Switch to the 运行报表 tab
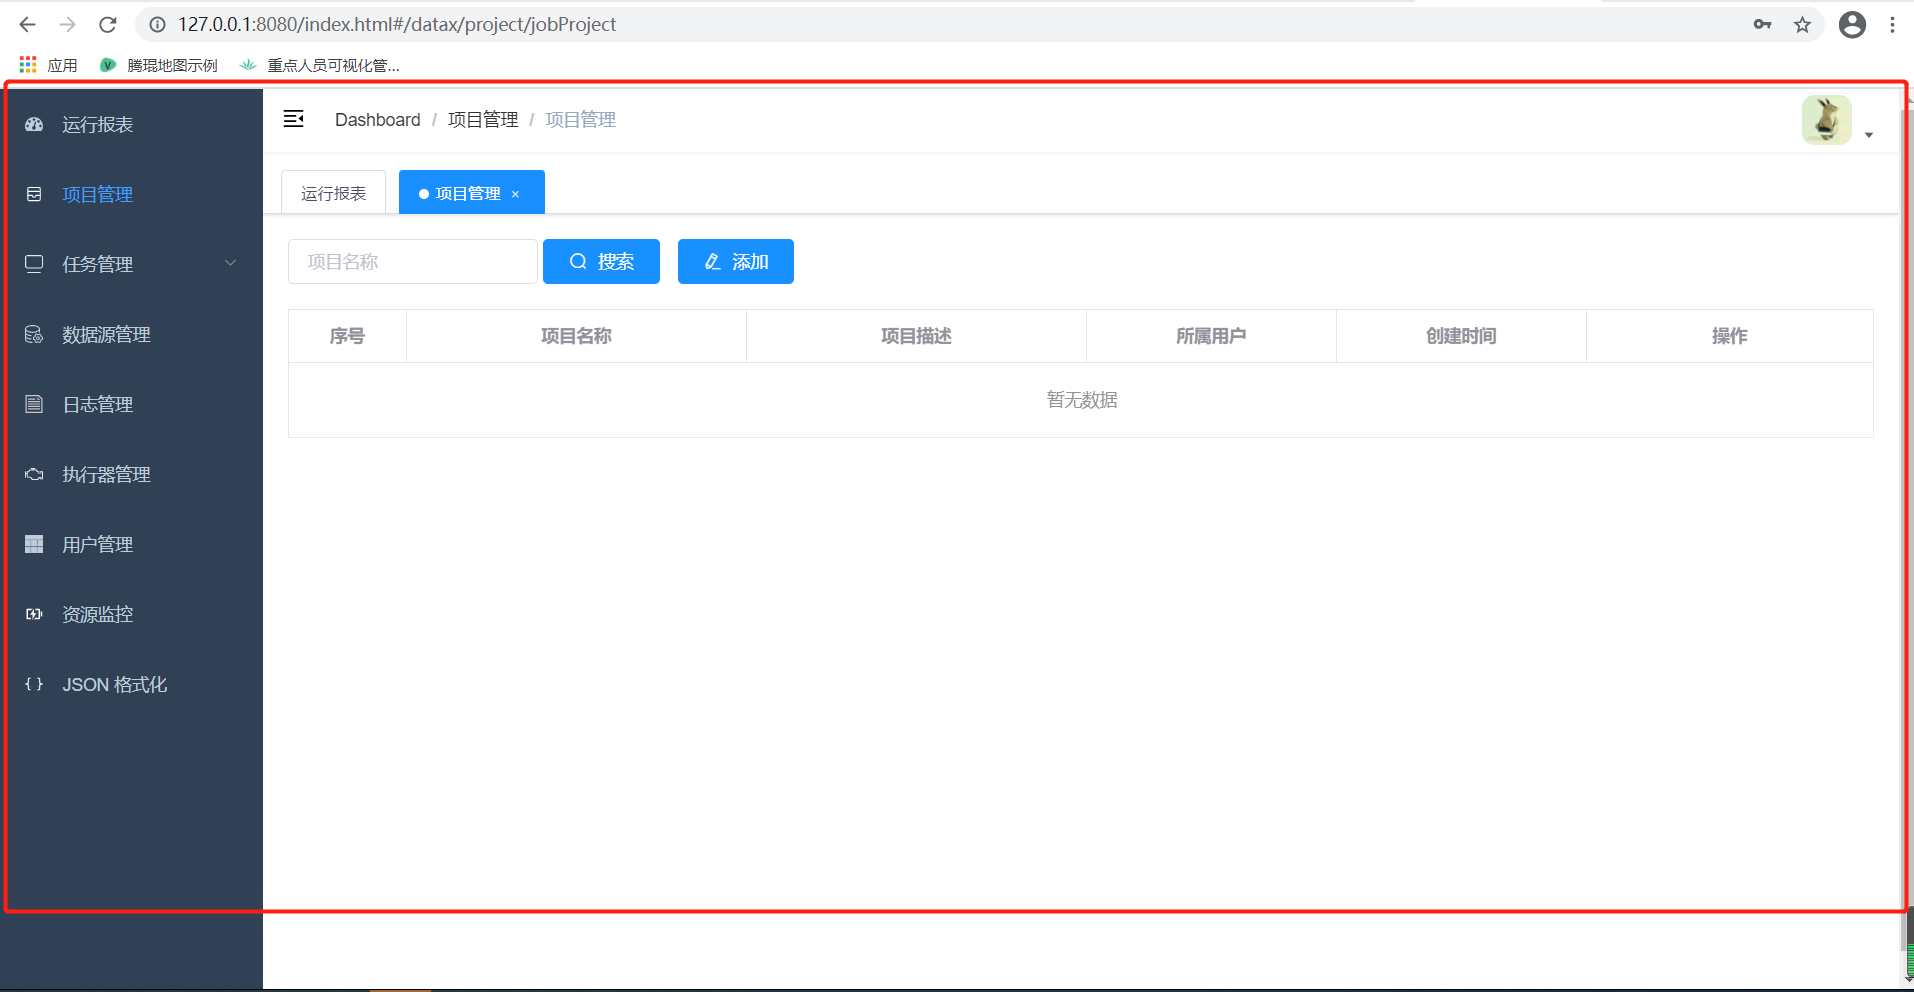 pos(333,191)
